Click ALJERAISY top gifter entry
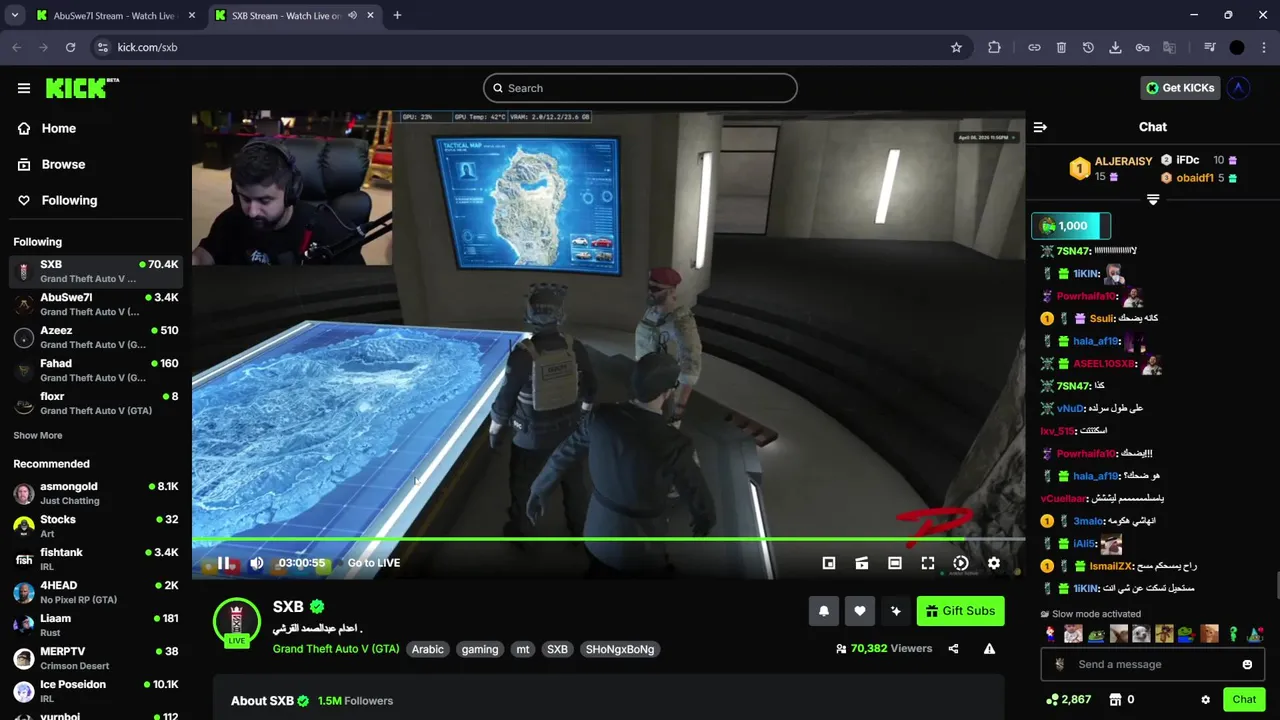The image size is (1280, 720). (1111, 168)
